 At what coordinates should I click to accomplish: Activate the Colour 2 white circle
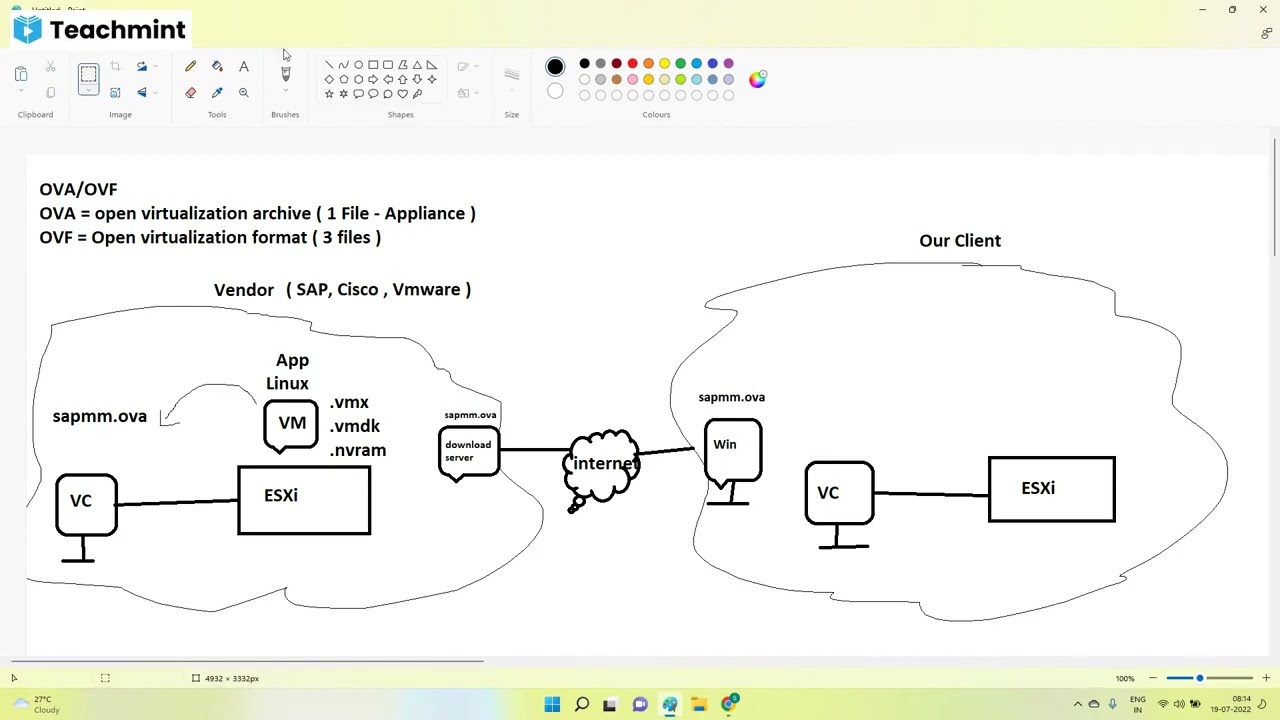[x=555, y=92]
